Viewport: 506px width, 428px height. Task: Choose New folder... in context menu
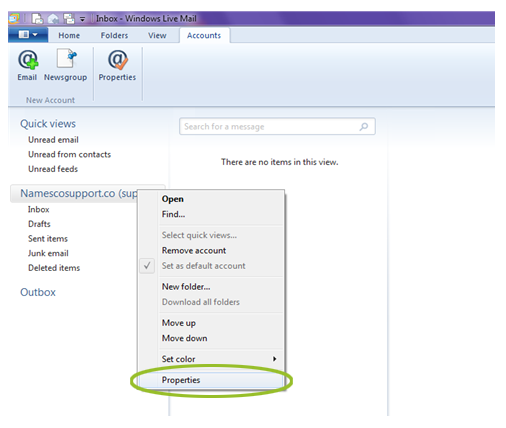[x=211, y=287]
